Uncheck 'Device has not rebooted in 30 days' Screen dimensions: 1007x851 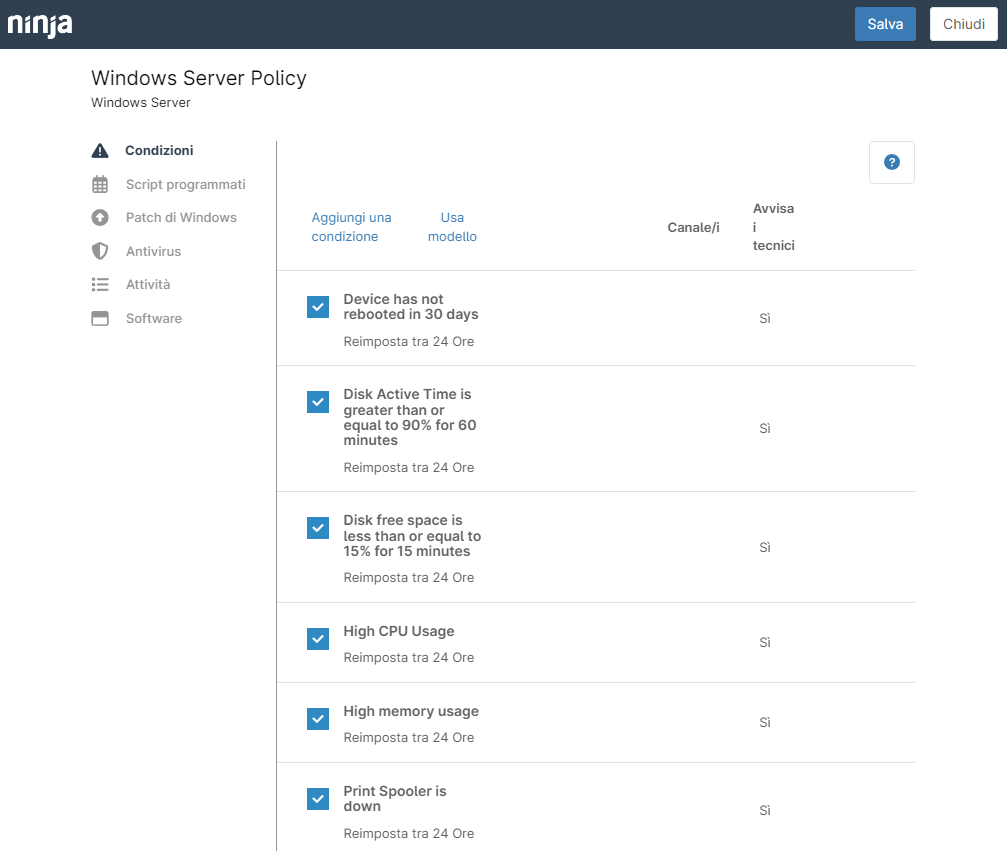click(318, 307)
